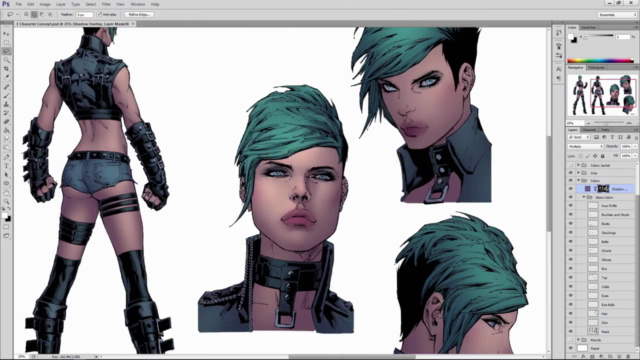Hide the Hair layer
Viewport: 640px width, 360px height.
(x=571, y=313)
